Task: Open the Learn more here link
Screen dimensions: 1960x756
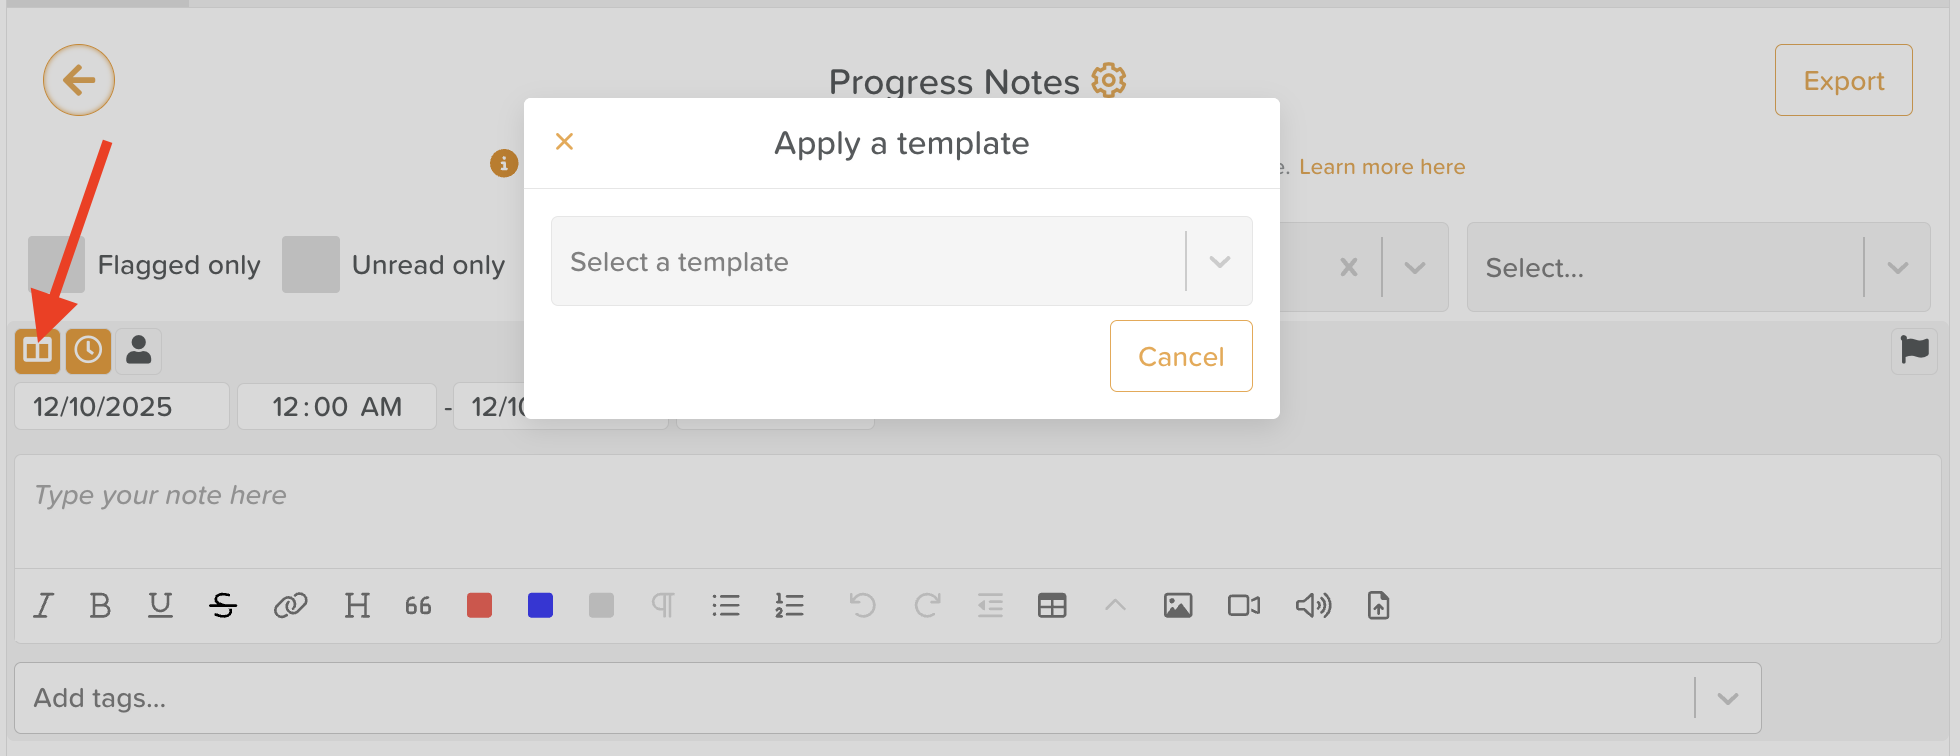Action: point(1382,167)
